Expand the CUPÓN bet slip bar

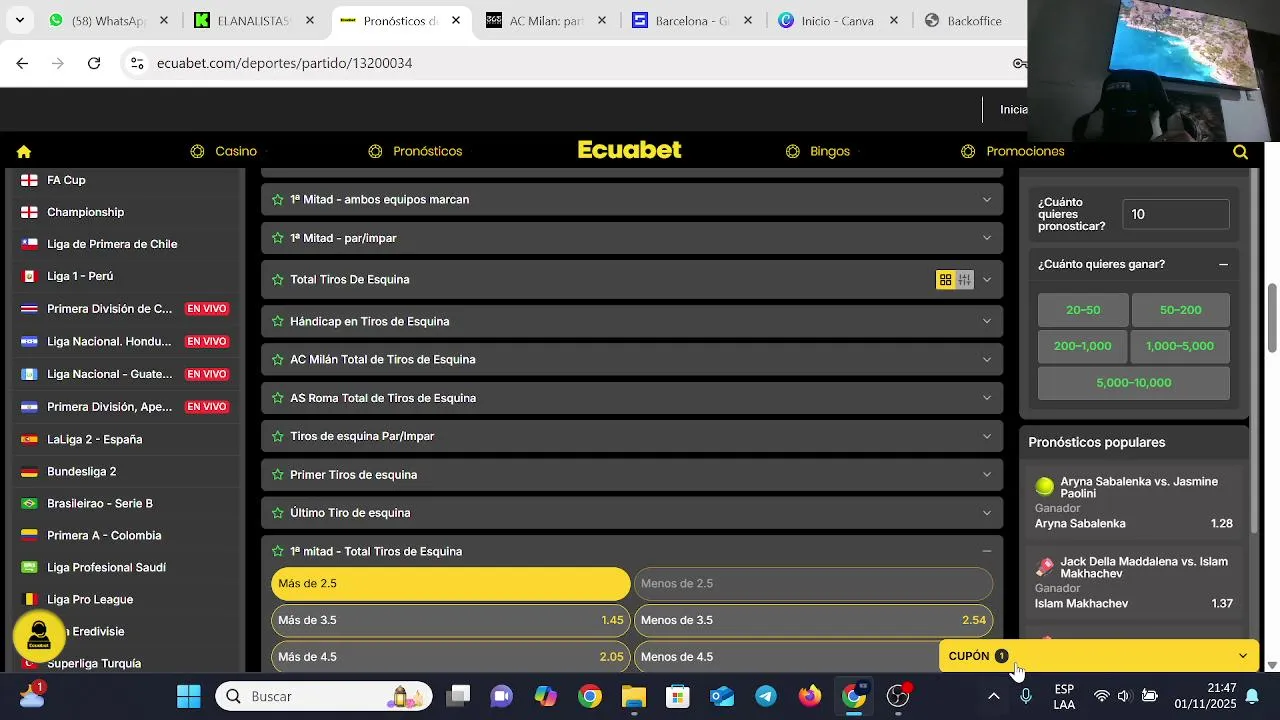coord(1099,657)
